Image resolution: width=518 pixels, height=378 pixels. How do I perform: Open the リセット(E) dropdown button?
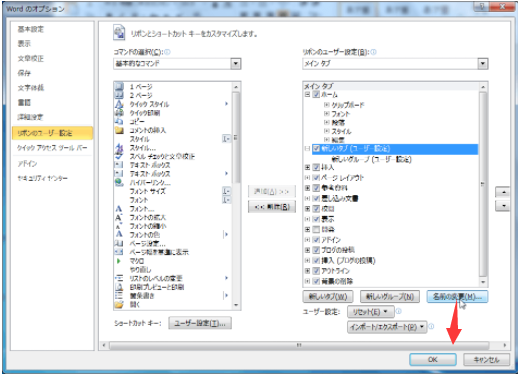pyautogui.click(x=371, y=312)
